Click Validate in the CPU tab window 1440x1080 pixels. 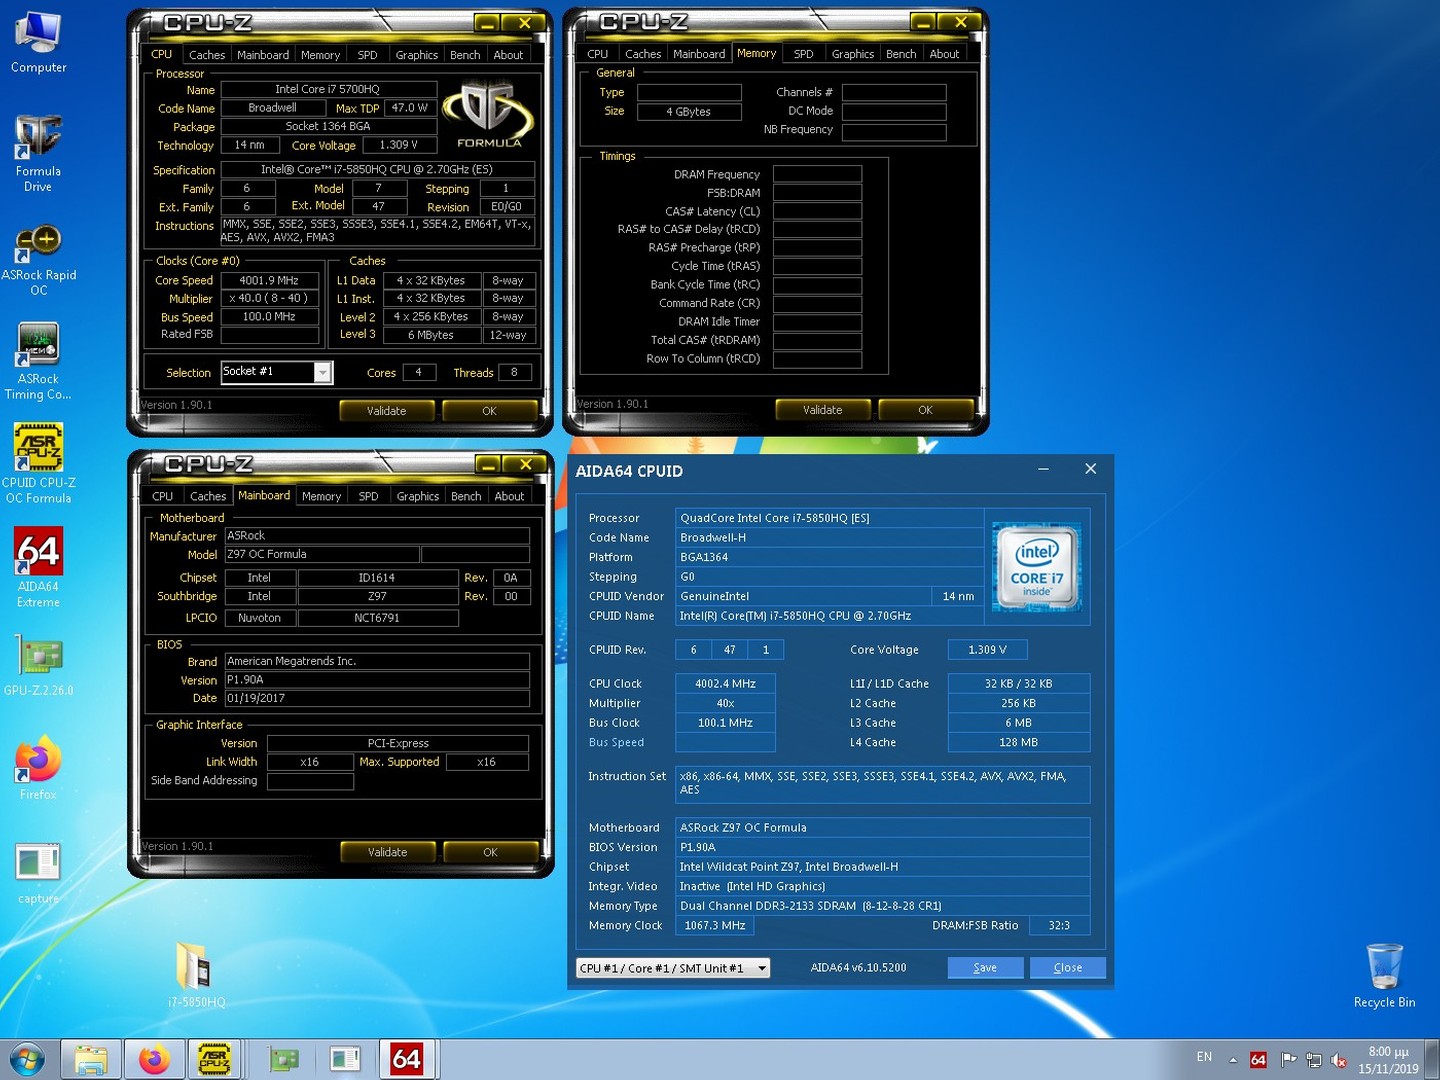click(x=387, y=411)
